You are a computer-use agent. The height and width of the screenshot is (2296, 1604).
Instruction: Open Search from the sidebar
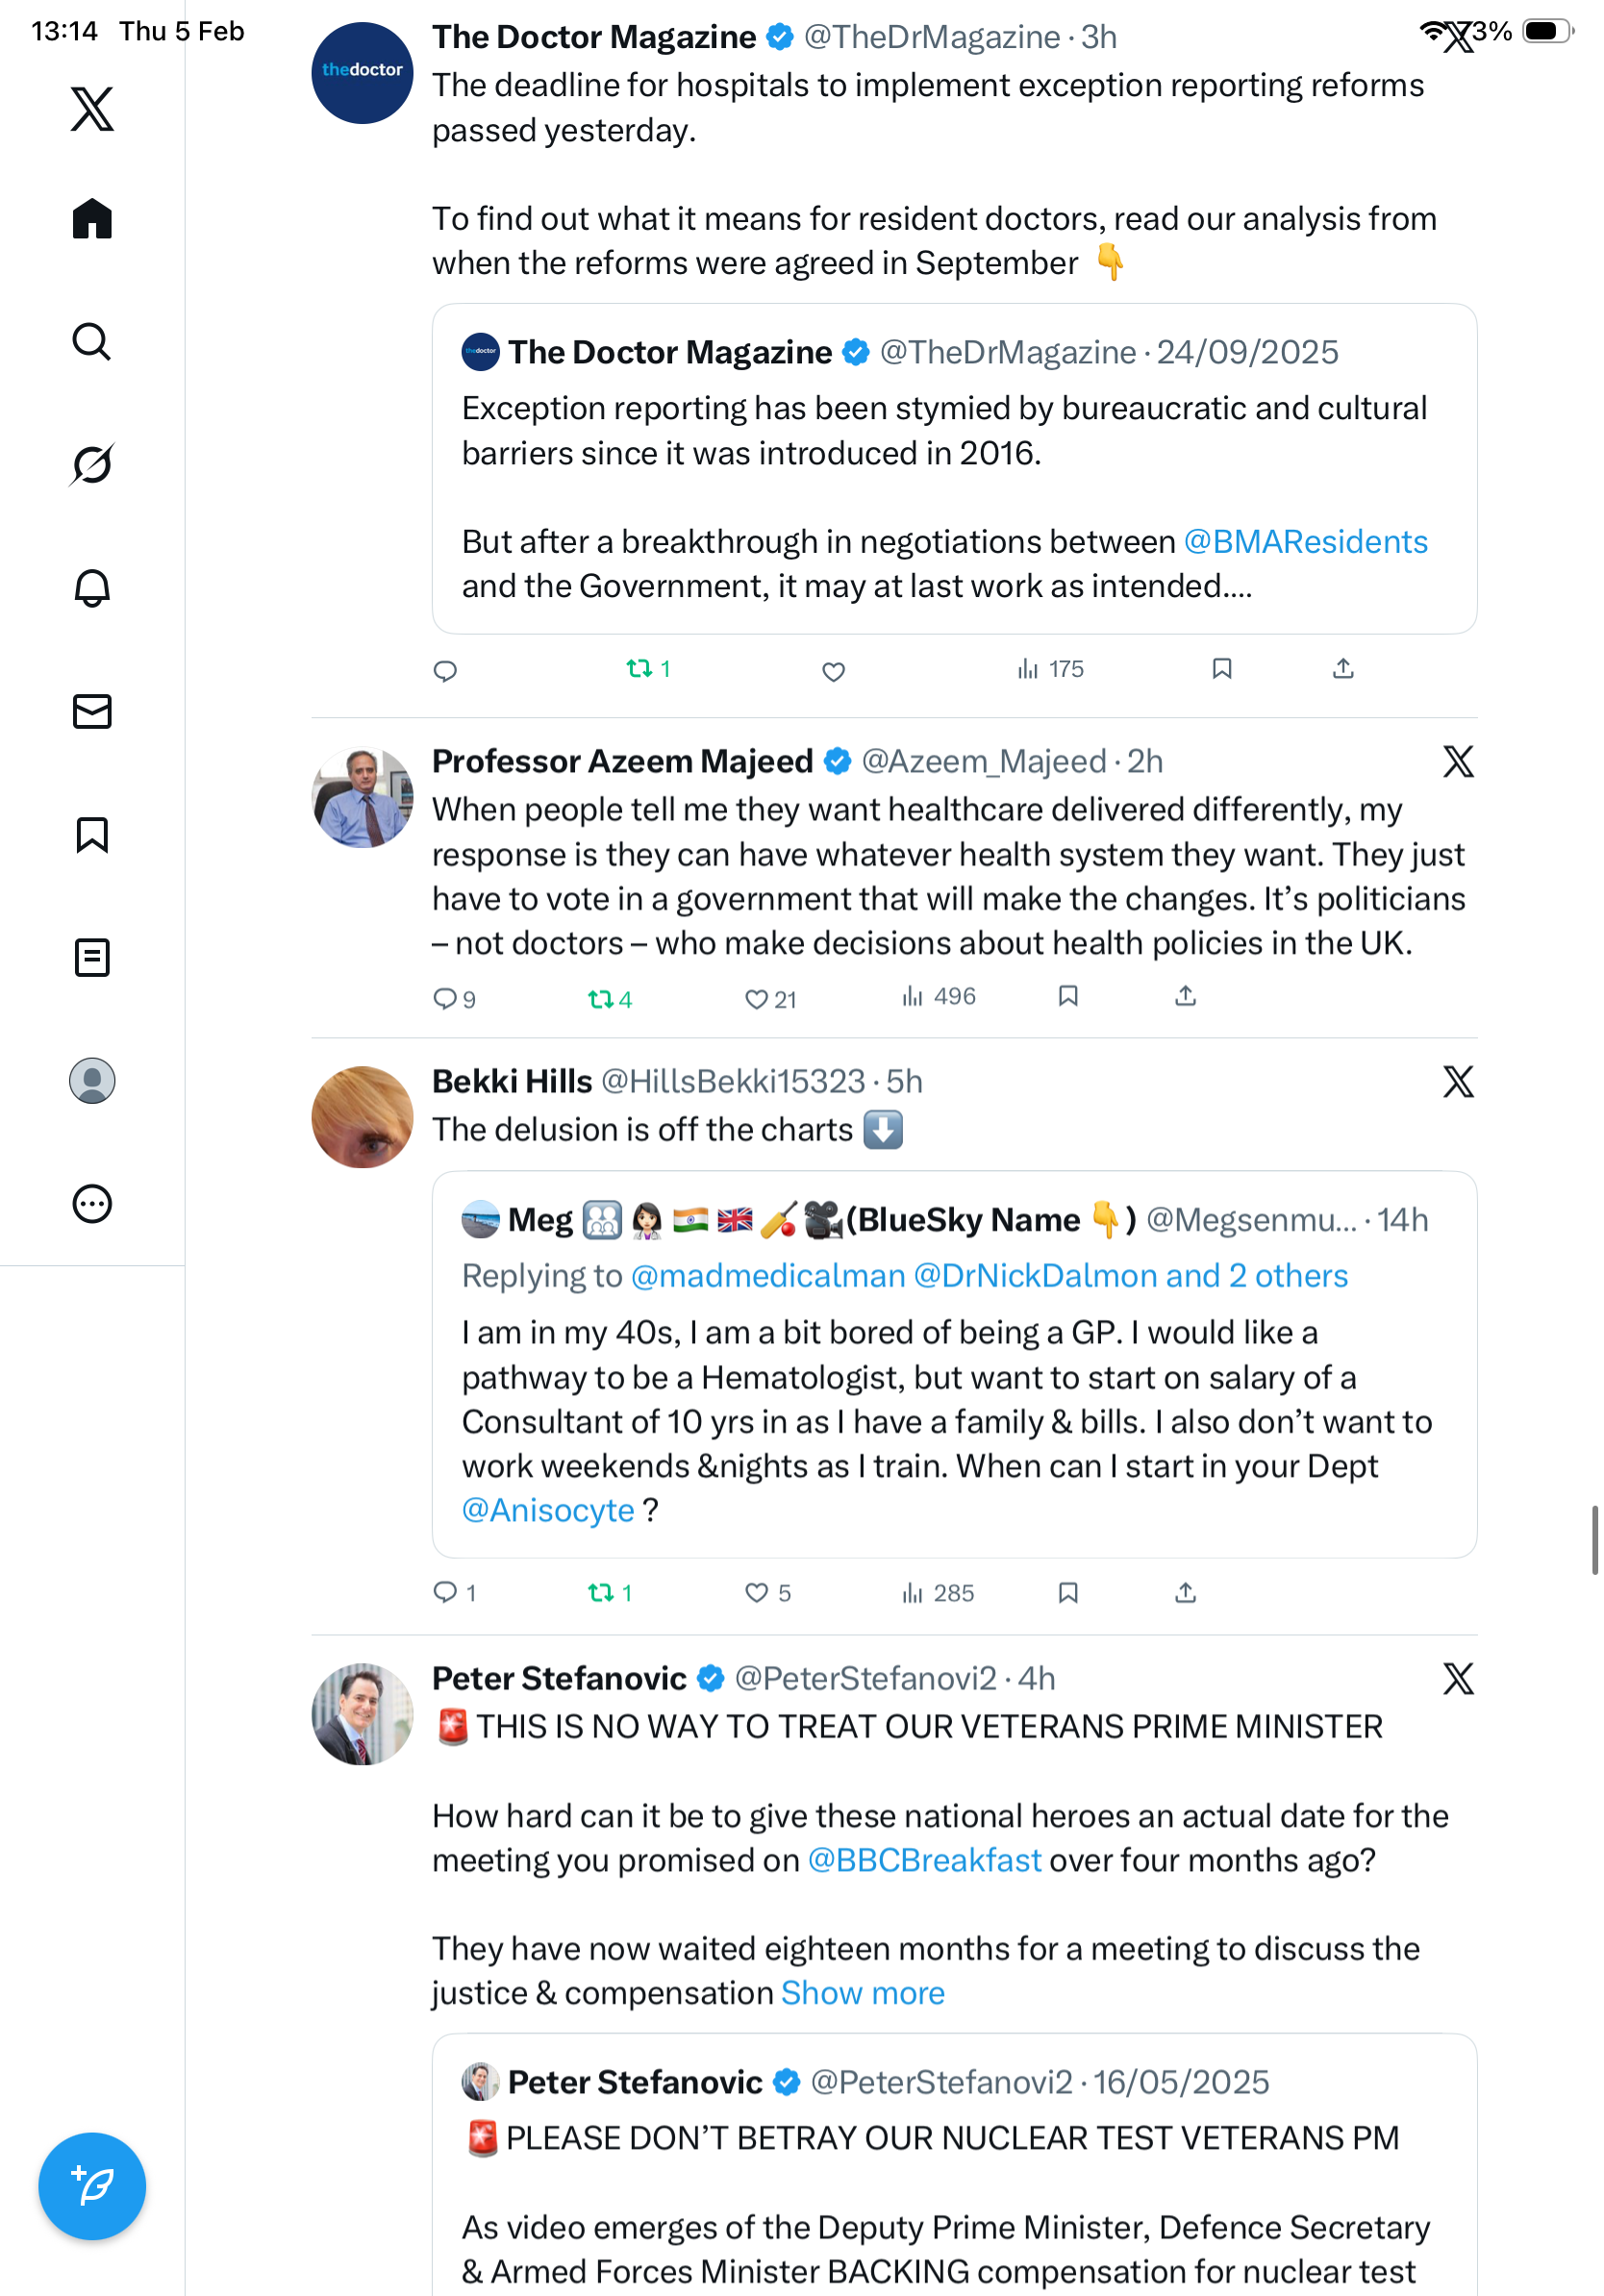92,342
